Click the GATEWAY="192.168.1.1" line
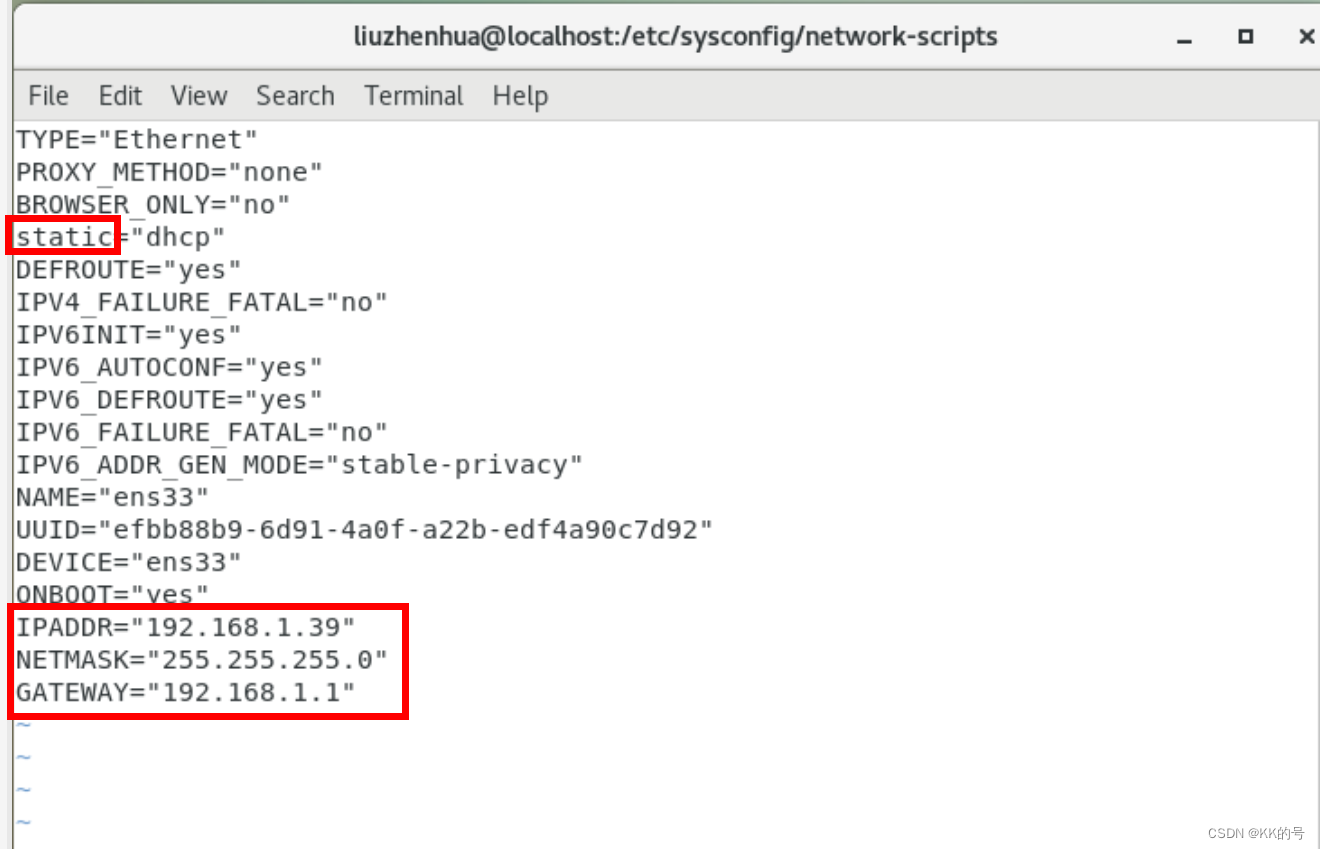The height and width of the screenshot is (849, 1320). click(x=185, y=692)
